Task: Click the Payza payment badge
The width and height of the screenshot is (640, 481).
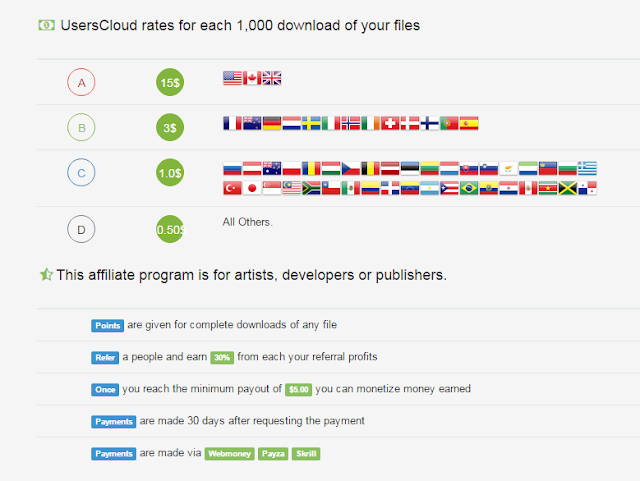Action: pos(273,454)
